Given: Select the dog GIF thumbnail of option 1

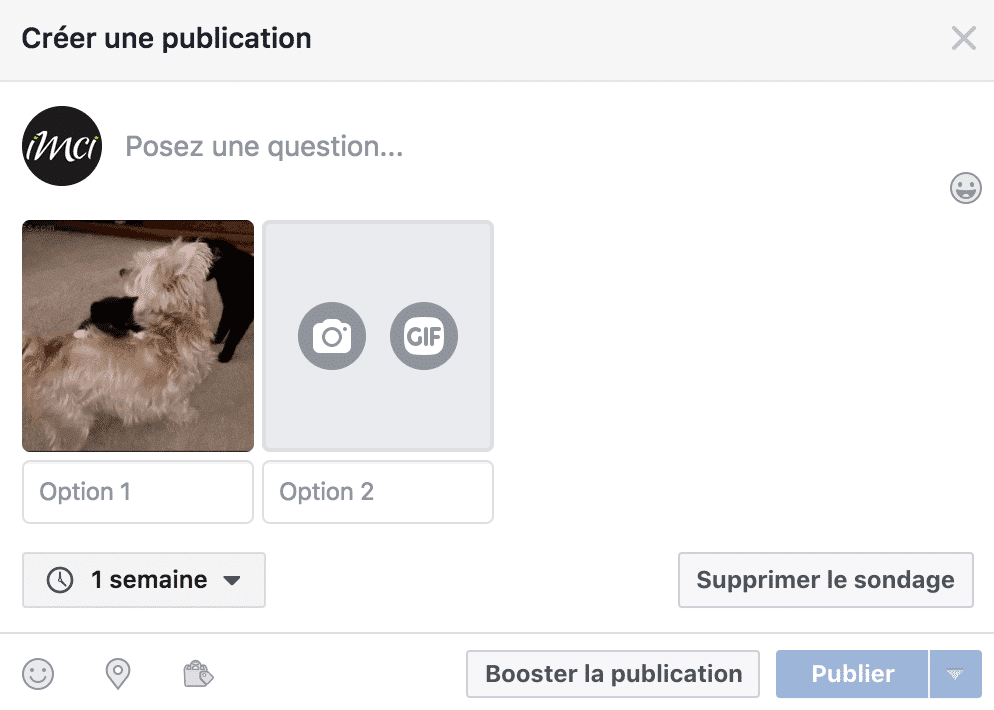Looking at the screenshot, I should pos(138,336).
